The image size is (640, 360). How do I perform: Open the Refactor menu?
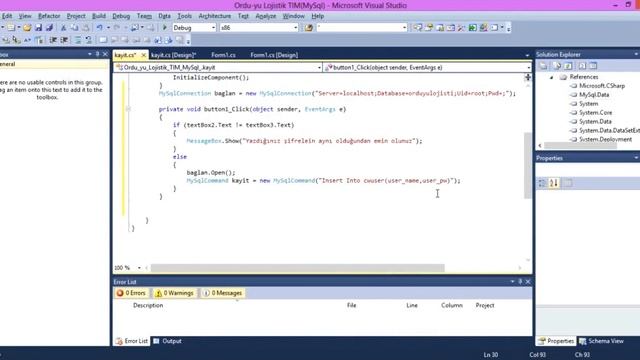[x=49, y=16]
